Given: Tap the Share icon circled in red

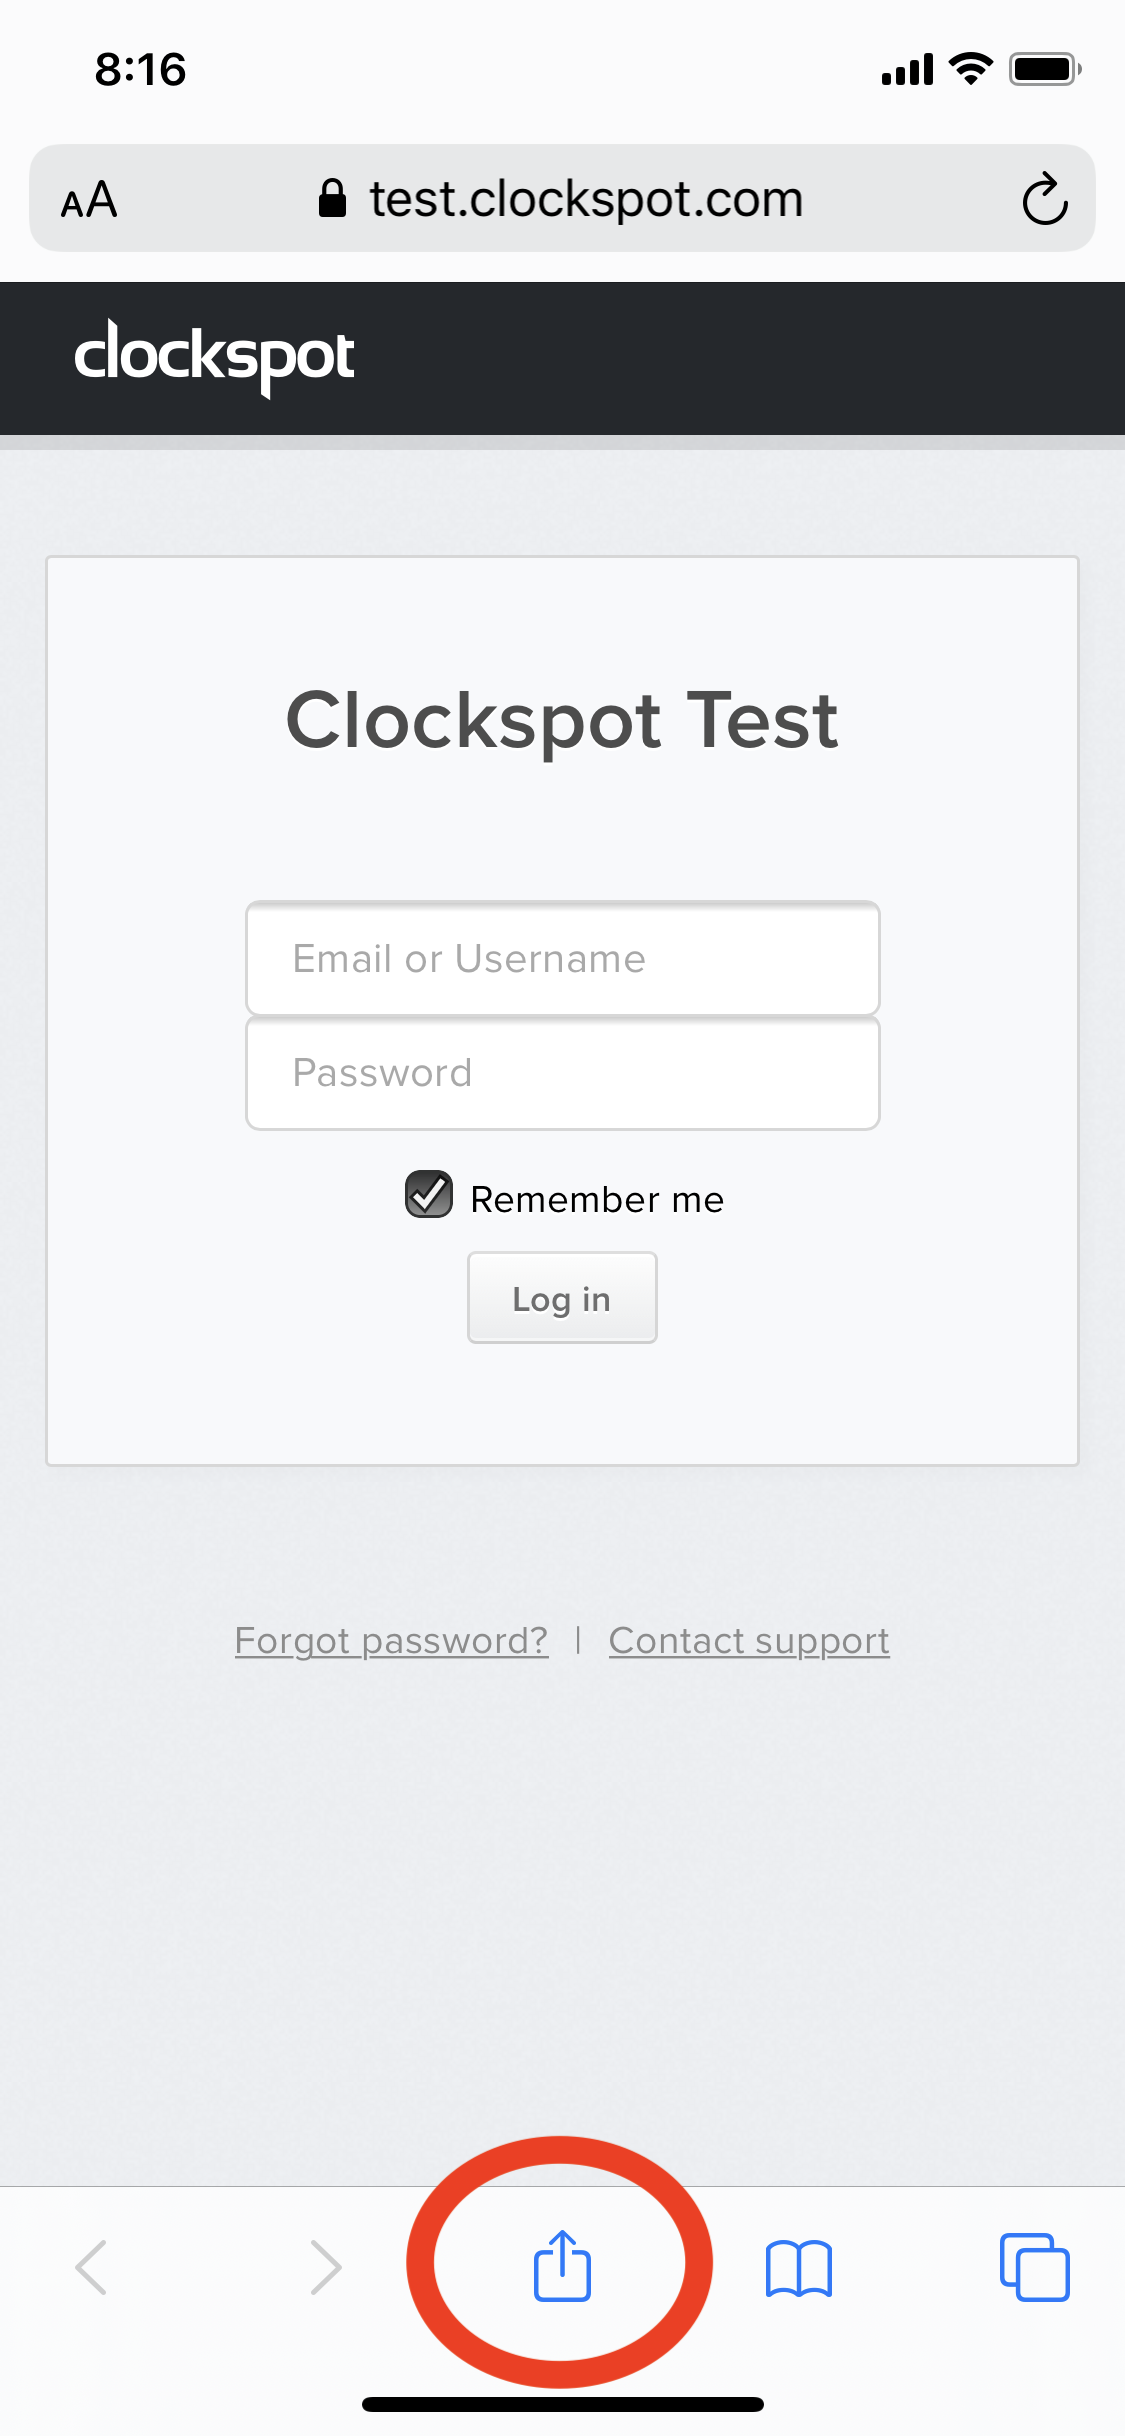Looking at the screenshot, I should click(x=562, y=2268).
